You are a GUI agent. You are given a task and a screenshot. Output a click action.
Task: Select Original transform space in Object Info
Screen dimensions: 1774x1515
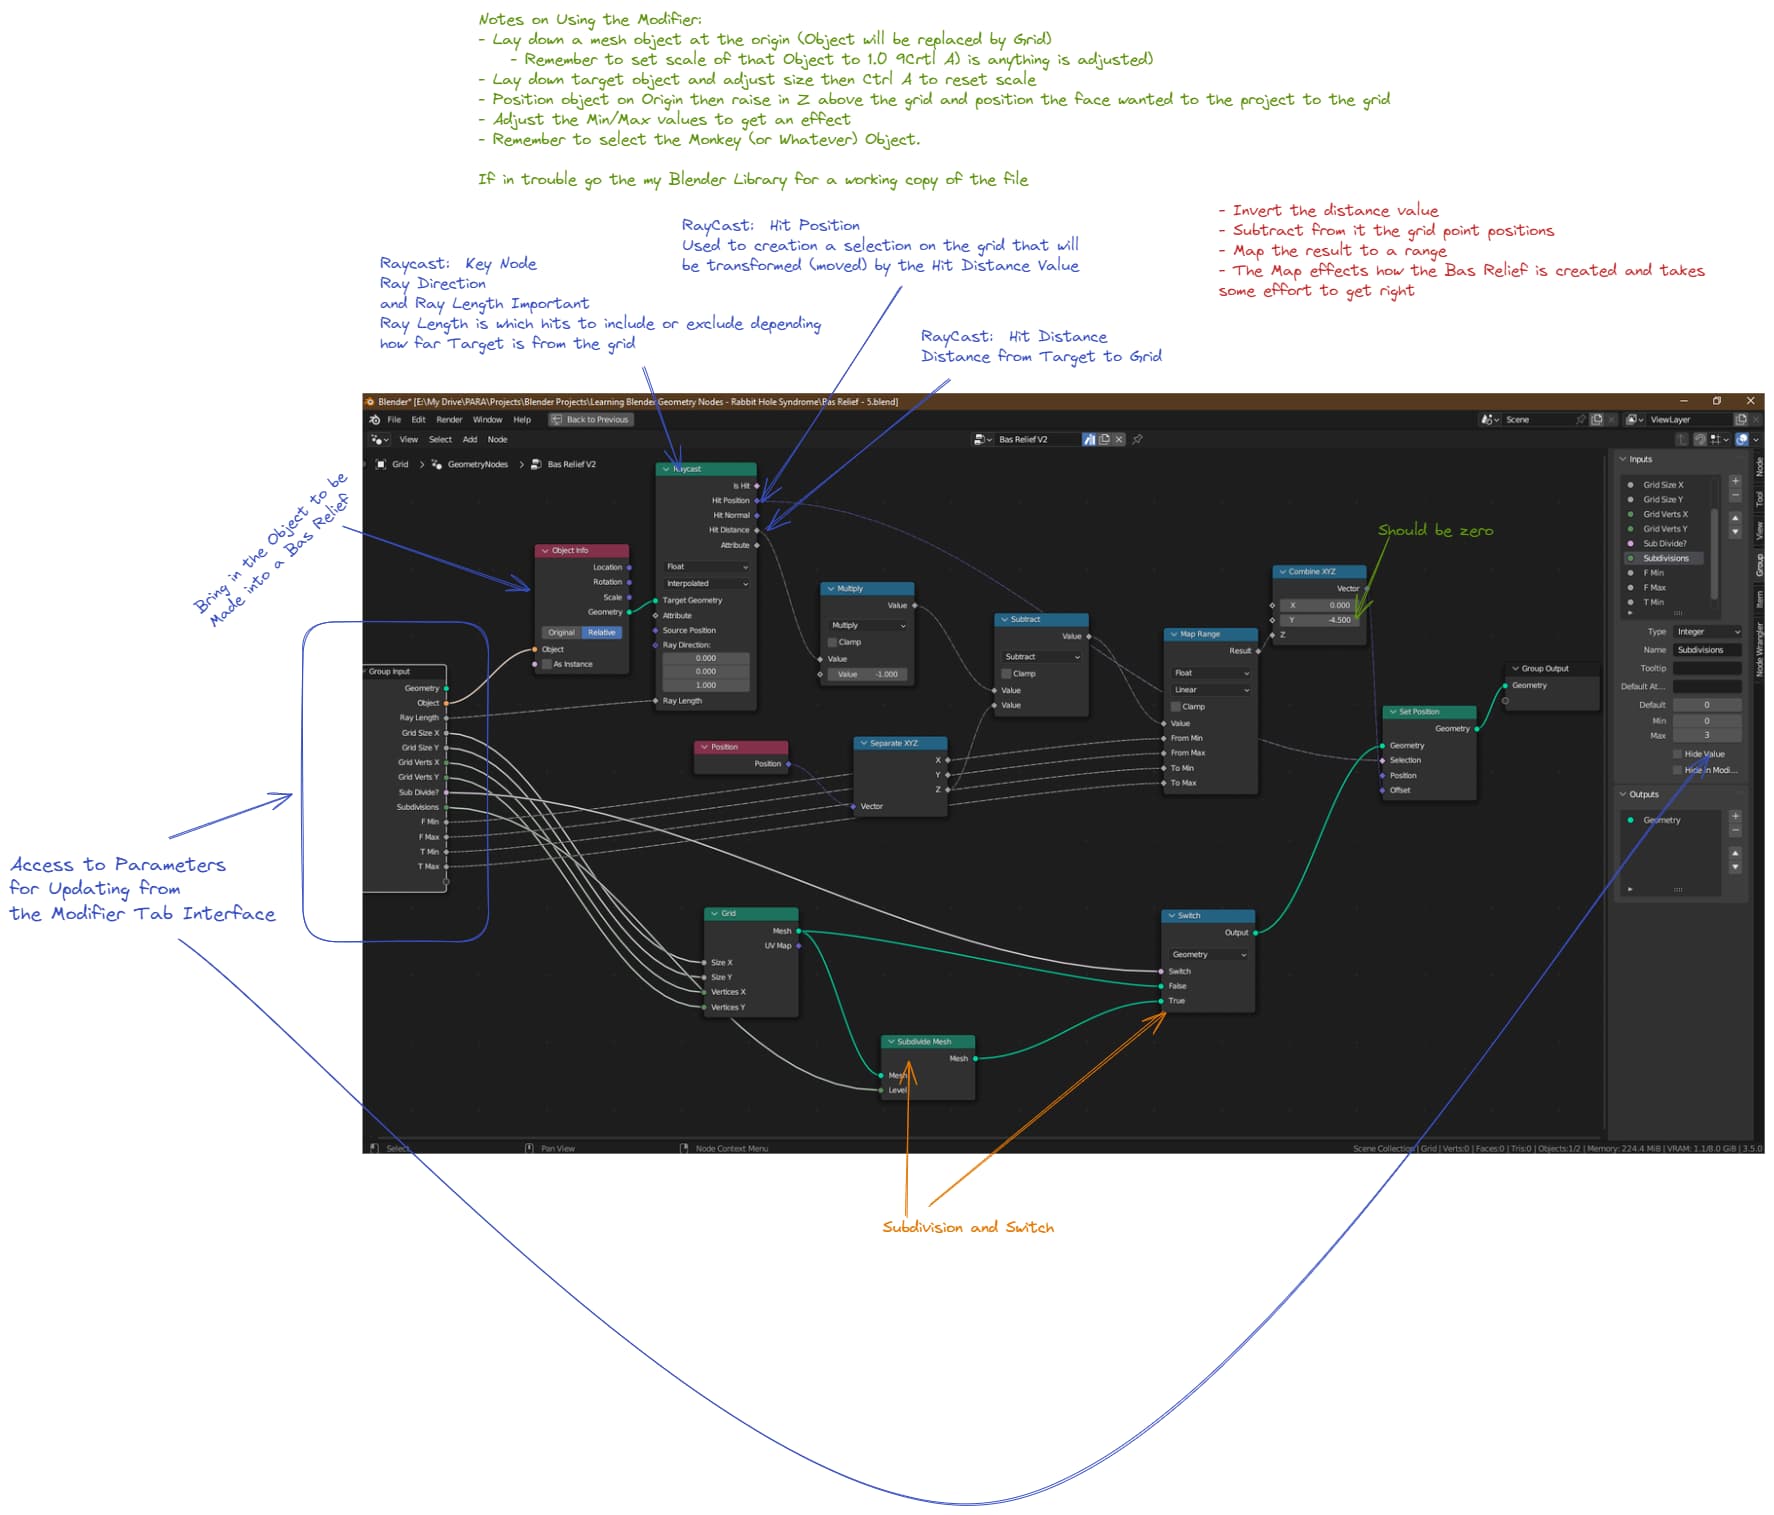pyautogui.click(x=561, y=632)
